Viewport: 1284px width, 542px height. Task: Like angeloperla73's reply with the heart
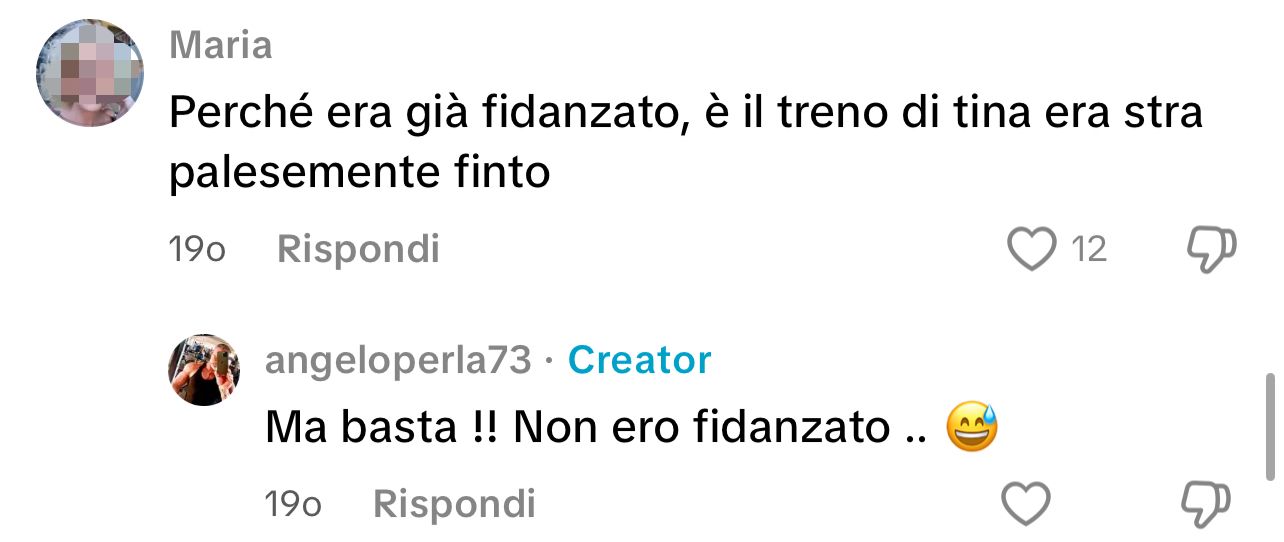pos(1026,503)
